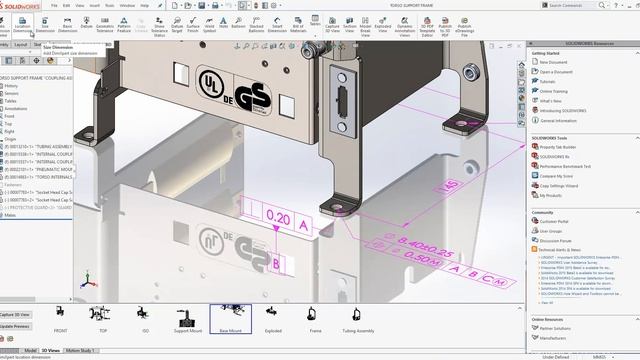This screenshot has height=360, width=640.
Task: Open the 3D PDF Template Editor
Action: pos(427,27)
